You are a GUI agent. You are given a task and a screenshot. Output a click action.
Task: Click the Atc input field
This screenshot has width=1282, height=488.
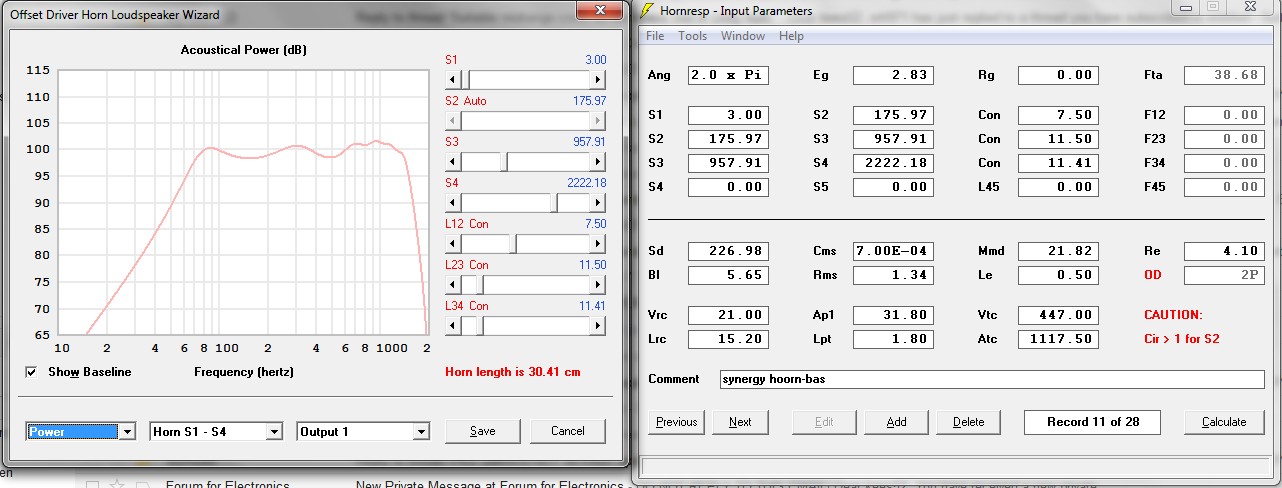click(x=1058, y=339)
